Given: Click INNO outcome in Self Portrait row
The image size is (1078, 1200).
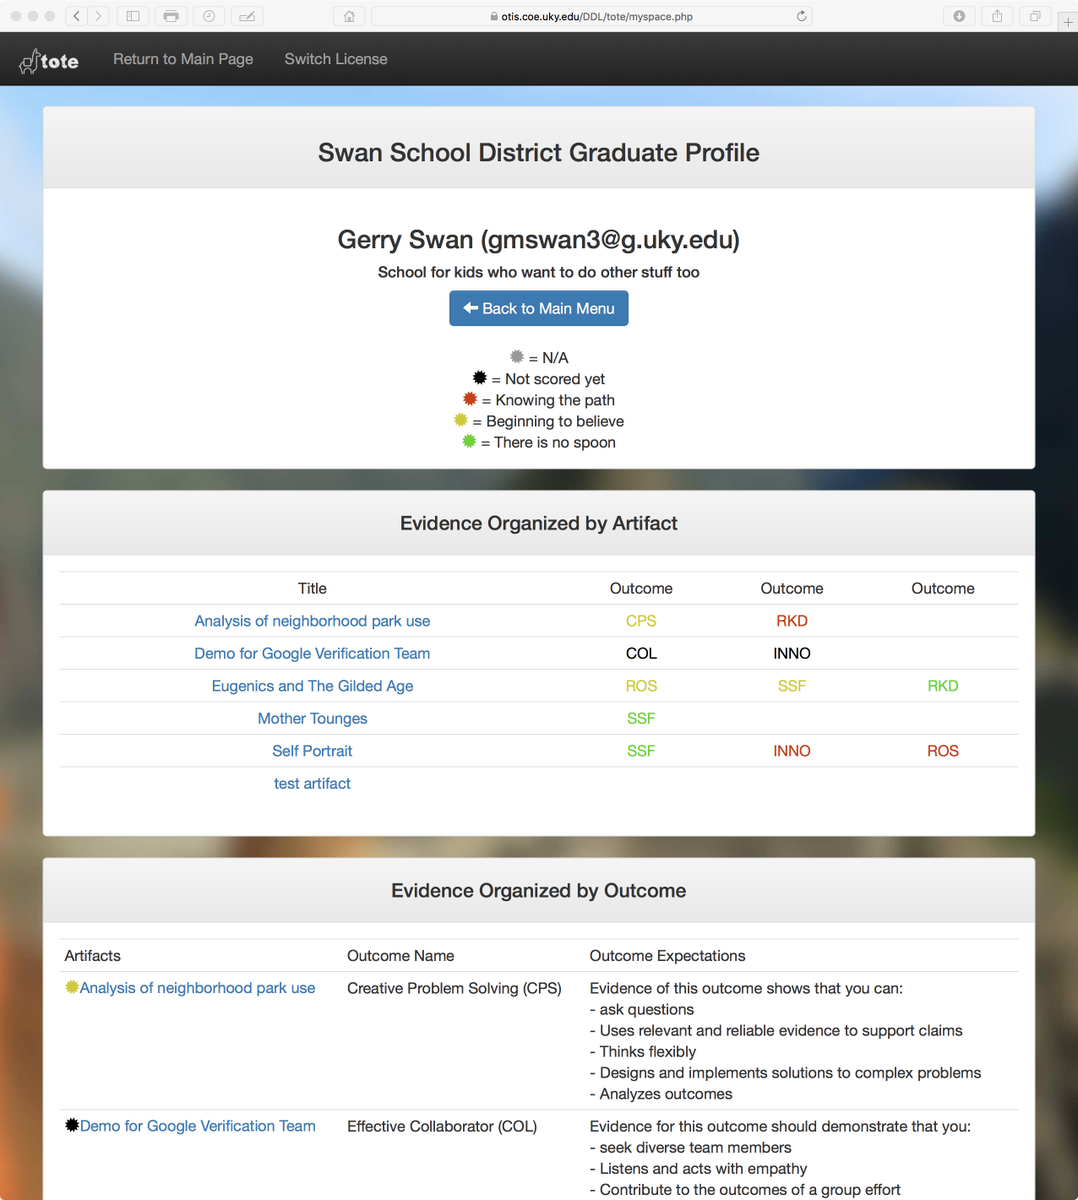Looking at the screenshot, I should tap(792, 751).
